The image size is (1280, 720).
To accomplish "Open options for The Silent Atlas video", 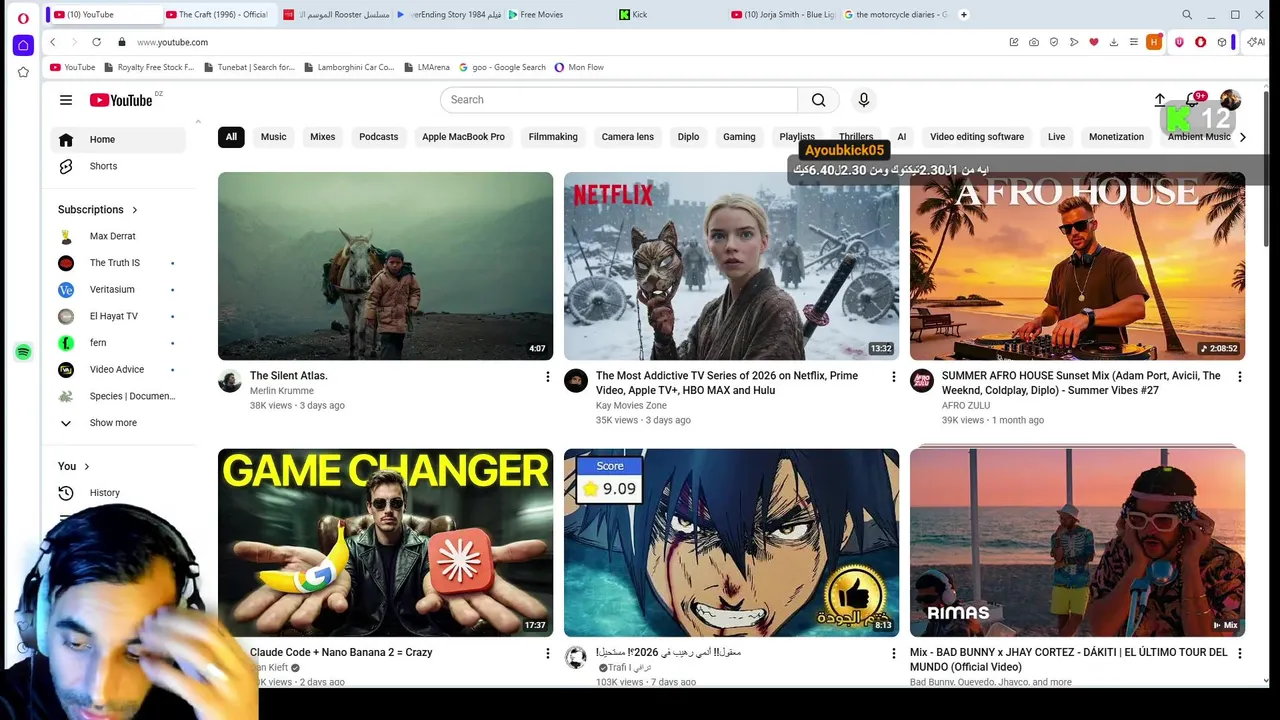I will (x=547, y=377).
